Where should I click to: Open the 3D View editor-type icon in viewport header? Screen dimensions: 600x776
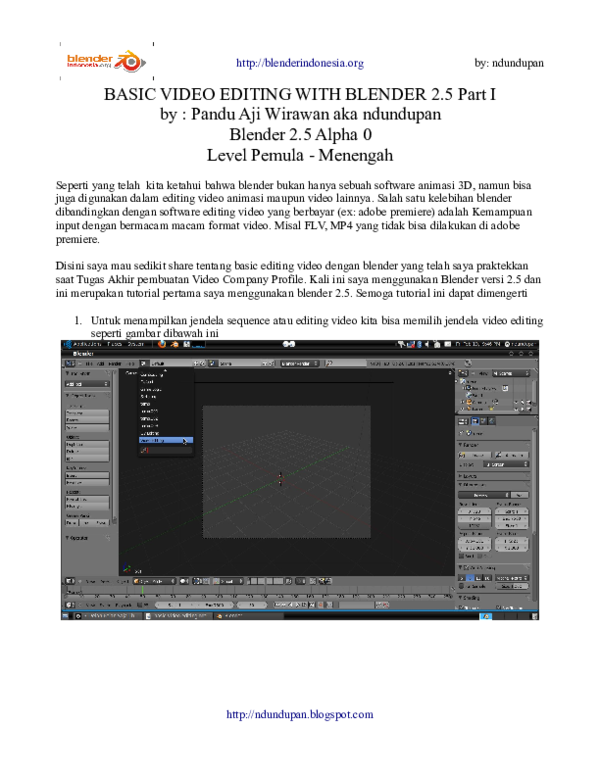70,582
